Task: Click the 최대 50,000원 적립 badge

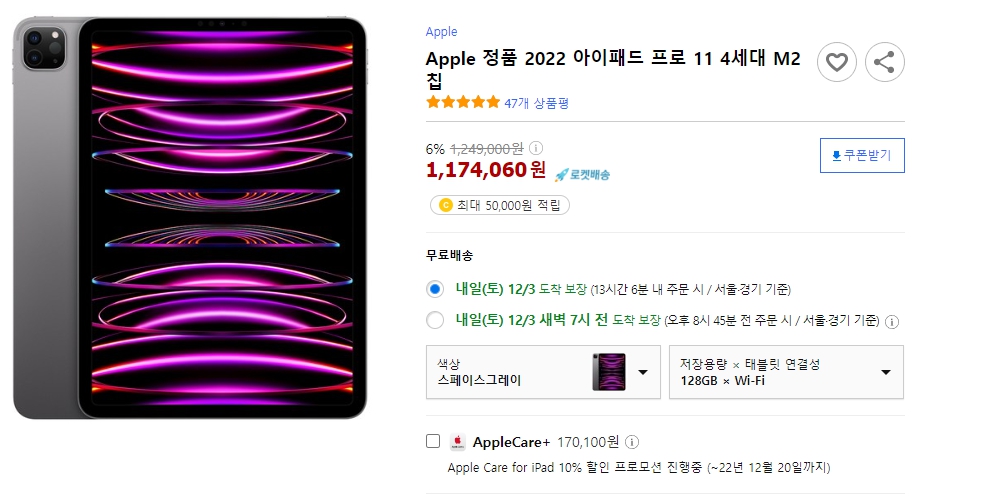Action: (500, 205)
